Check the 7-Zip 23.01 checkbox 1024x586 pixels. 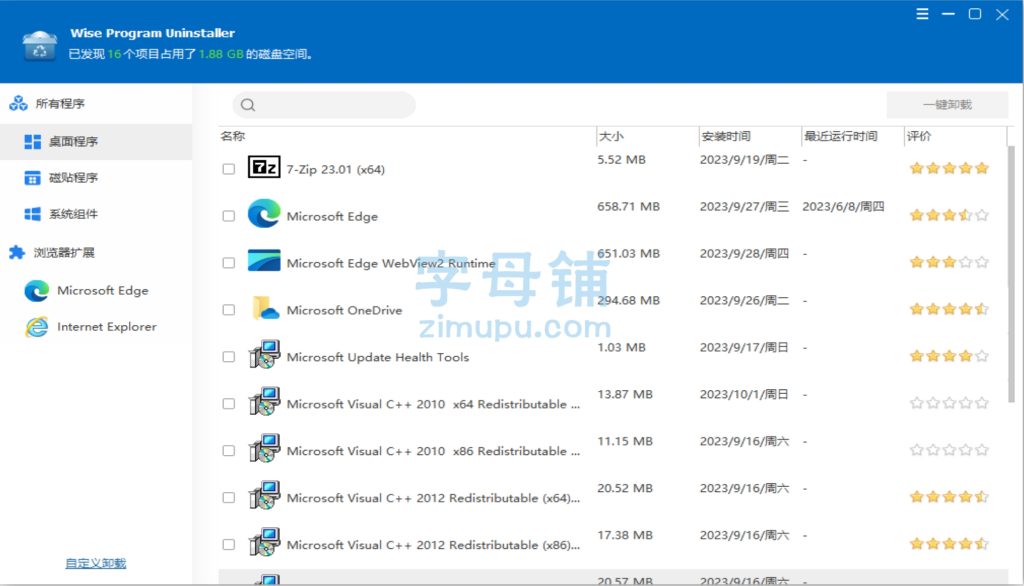229,169
